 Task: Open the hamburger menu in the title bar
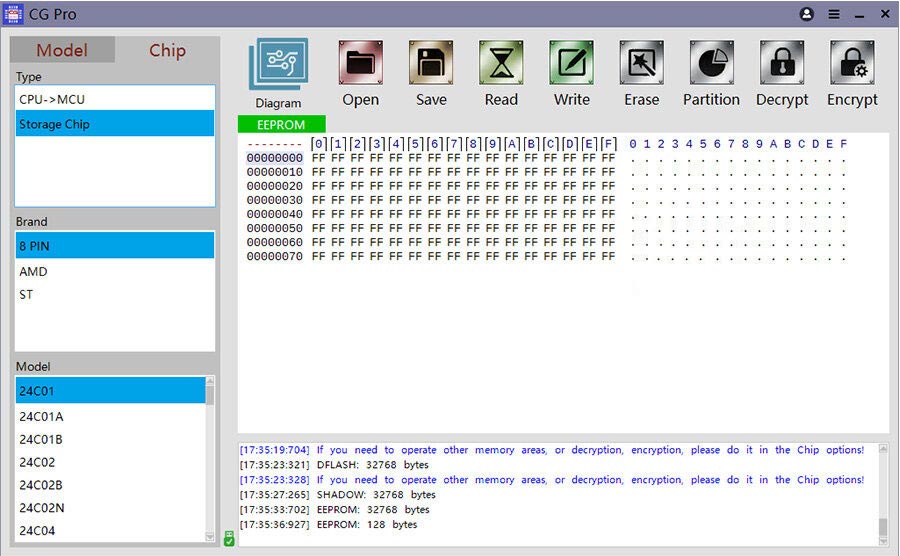tap(834, 15)
